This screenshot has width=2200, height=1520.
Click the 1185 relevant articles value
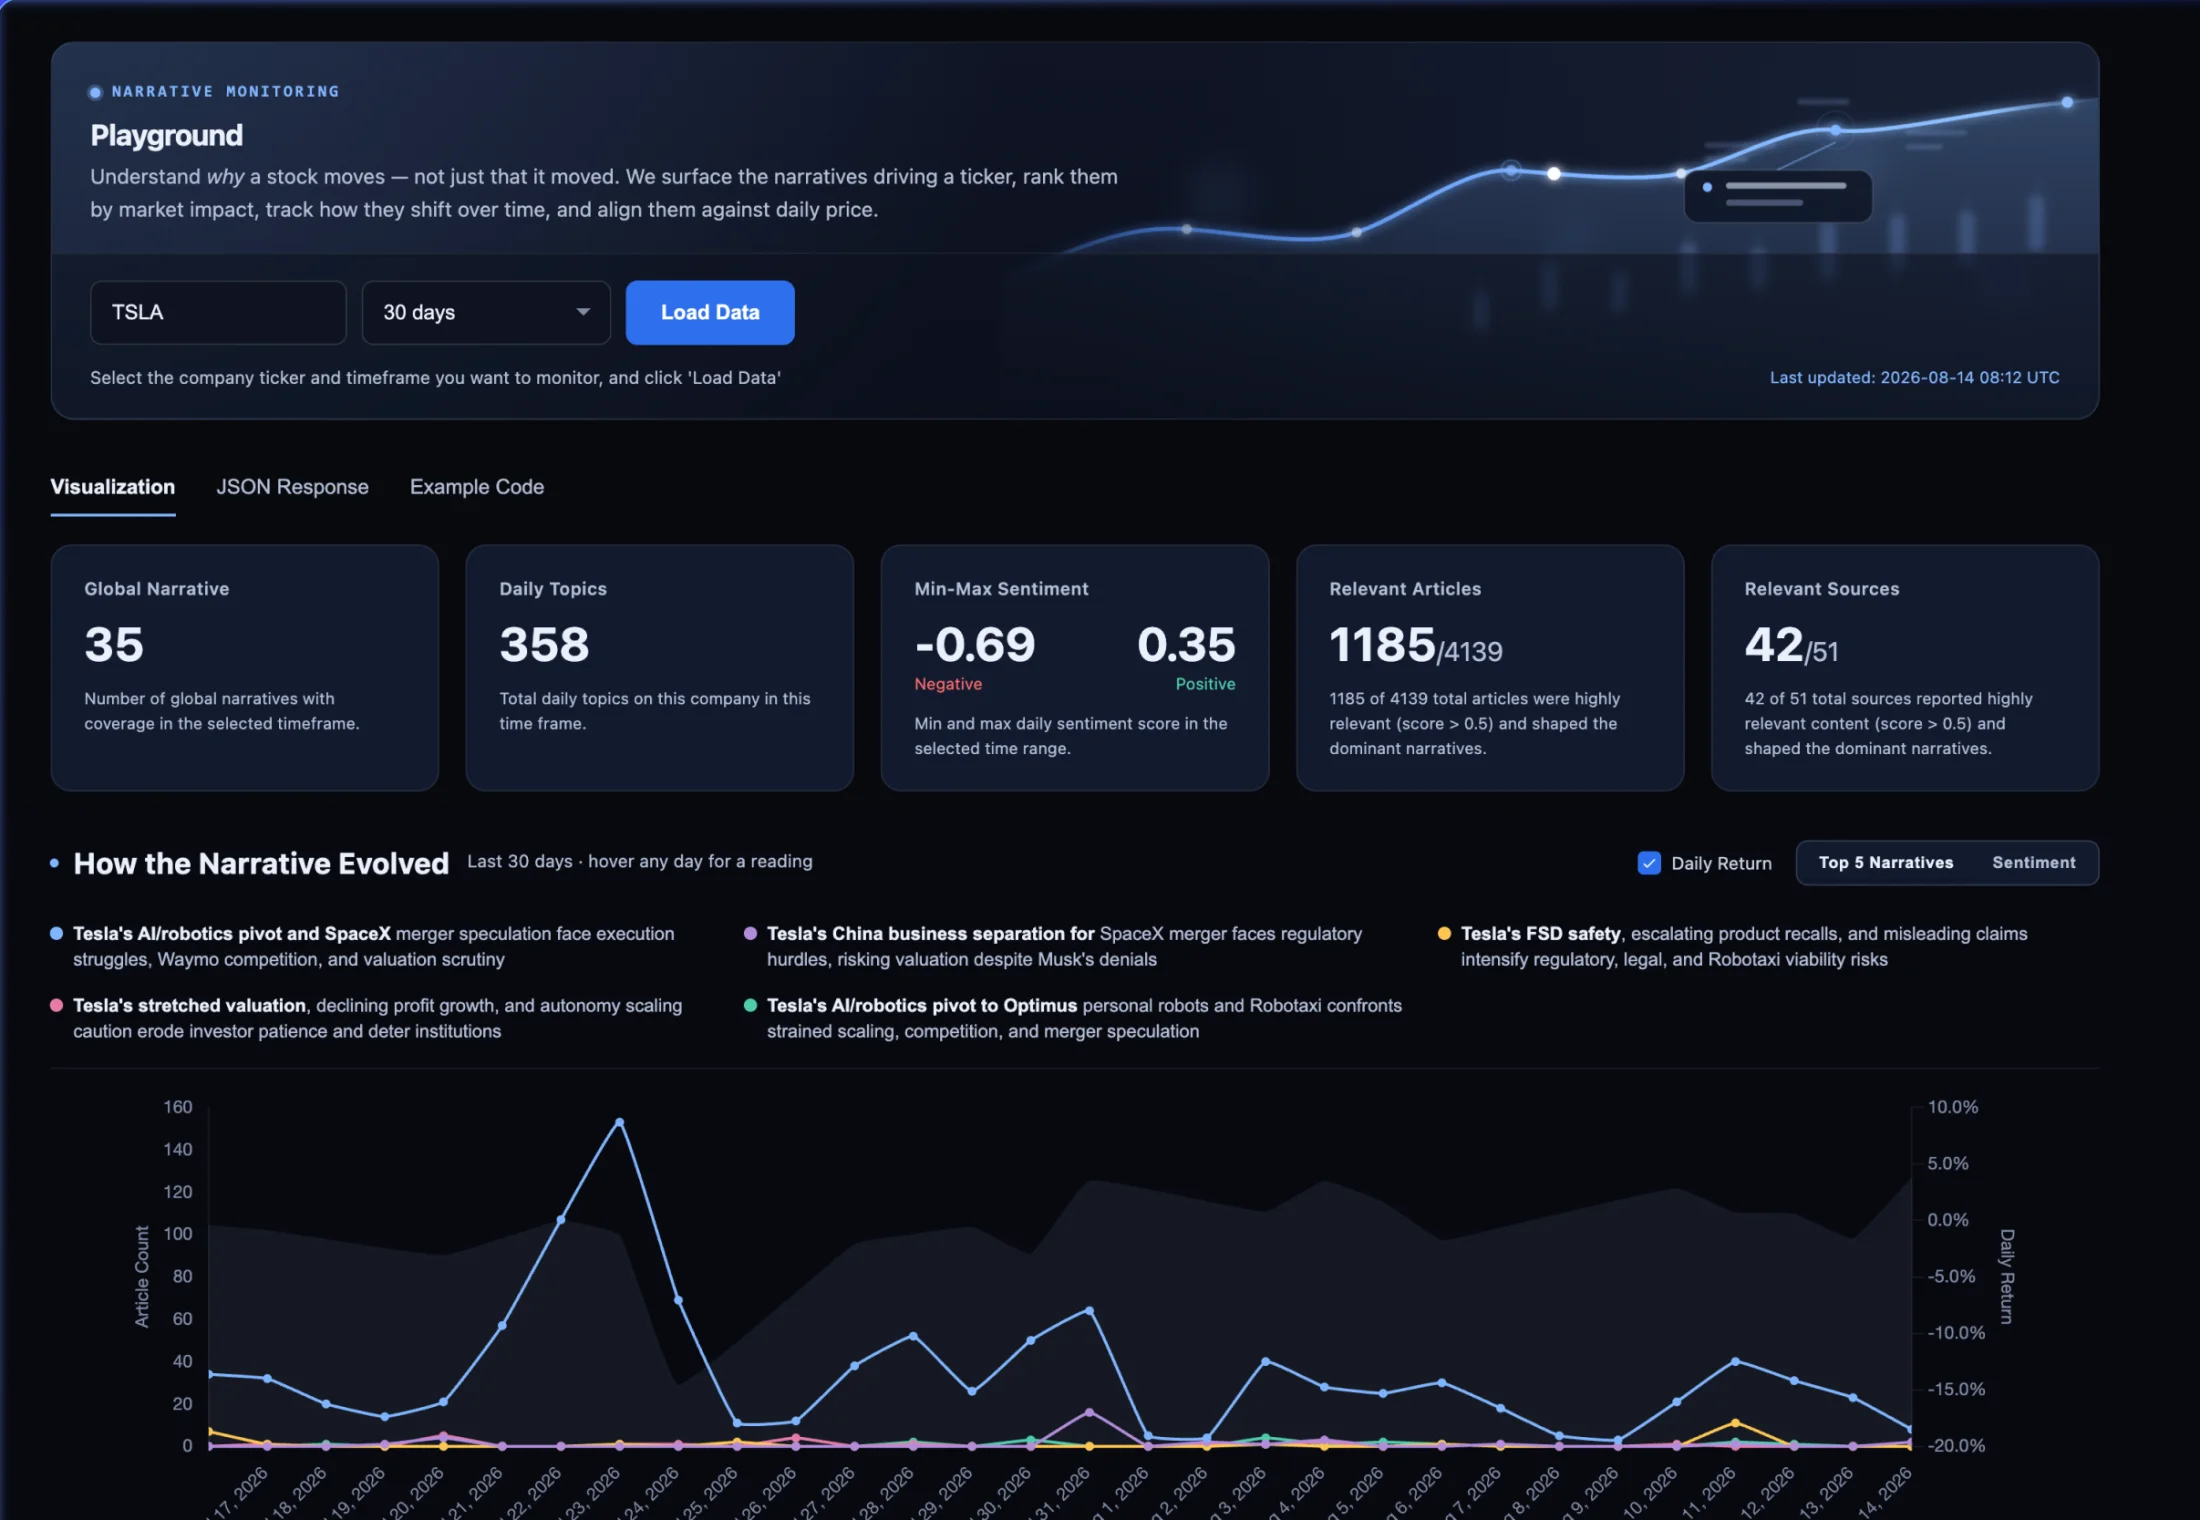point(1382,644)
